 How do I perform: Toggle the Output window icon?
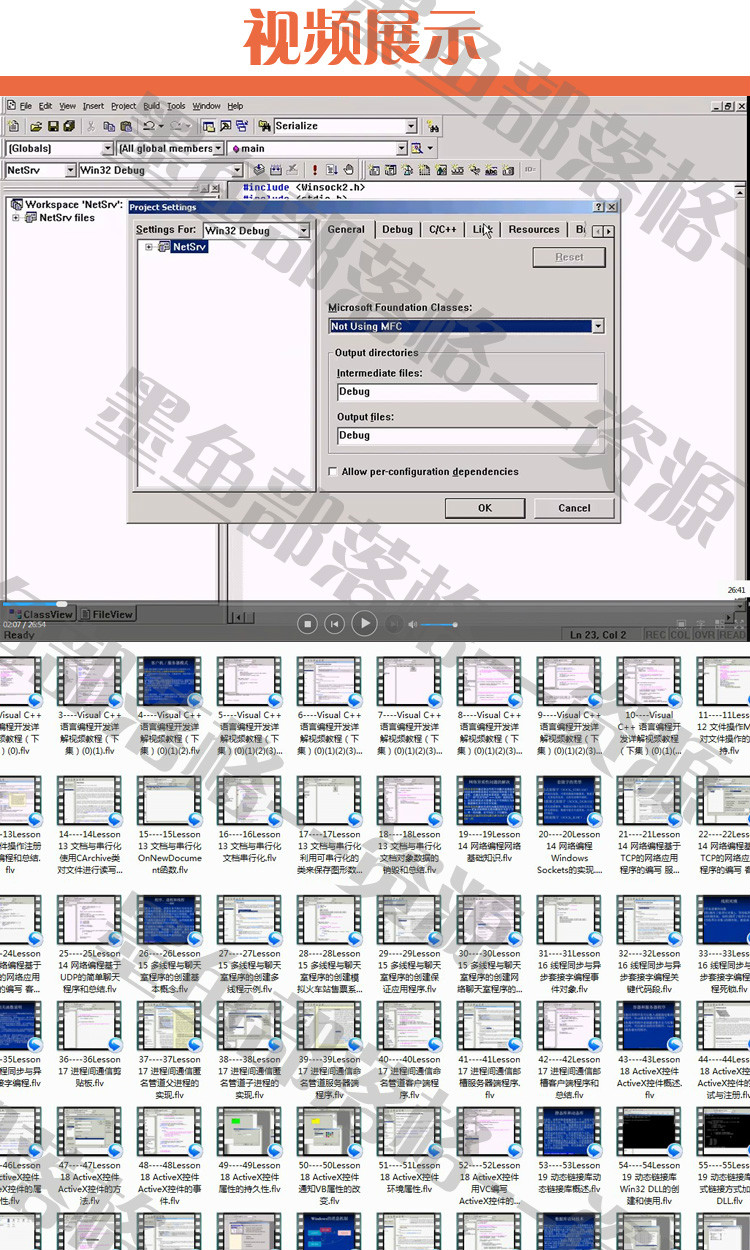point(226,126)
